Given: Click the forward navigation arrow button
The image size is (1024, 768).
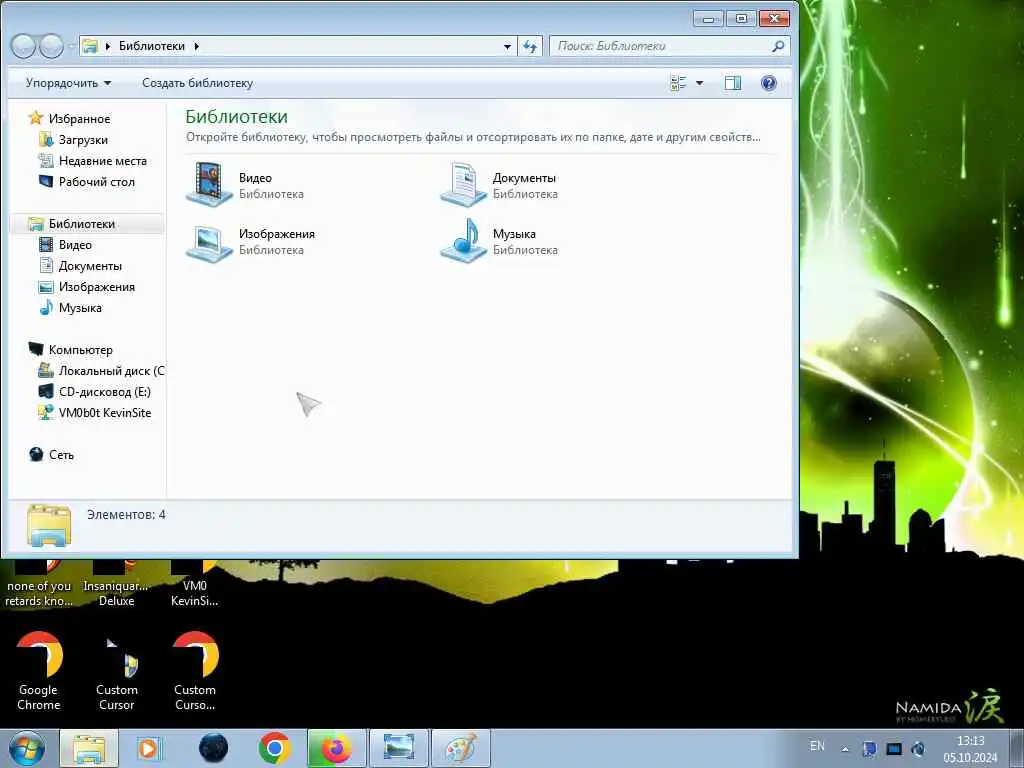Looking at the screenshot, I should (52, 46).
